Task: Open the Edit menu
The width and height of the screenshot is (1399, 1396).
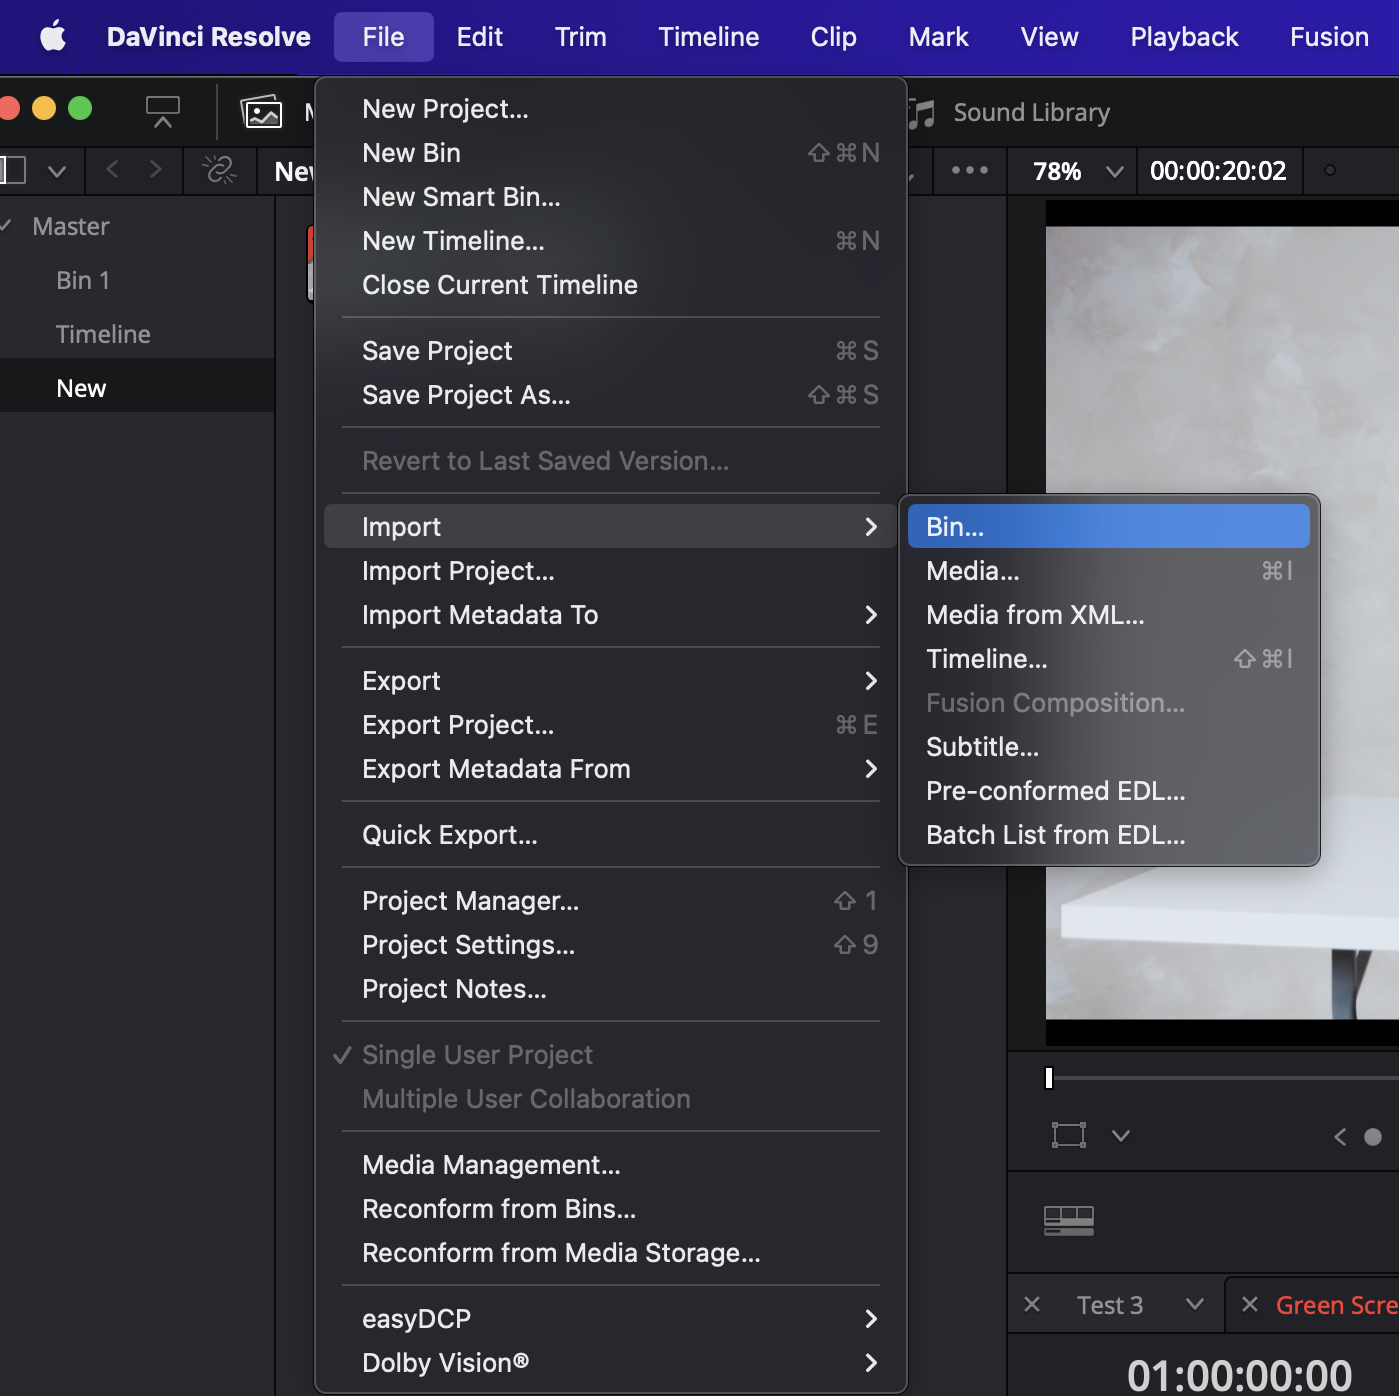Action: [x=479, y=37]
